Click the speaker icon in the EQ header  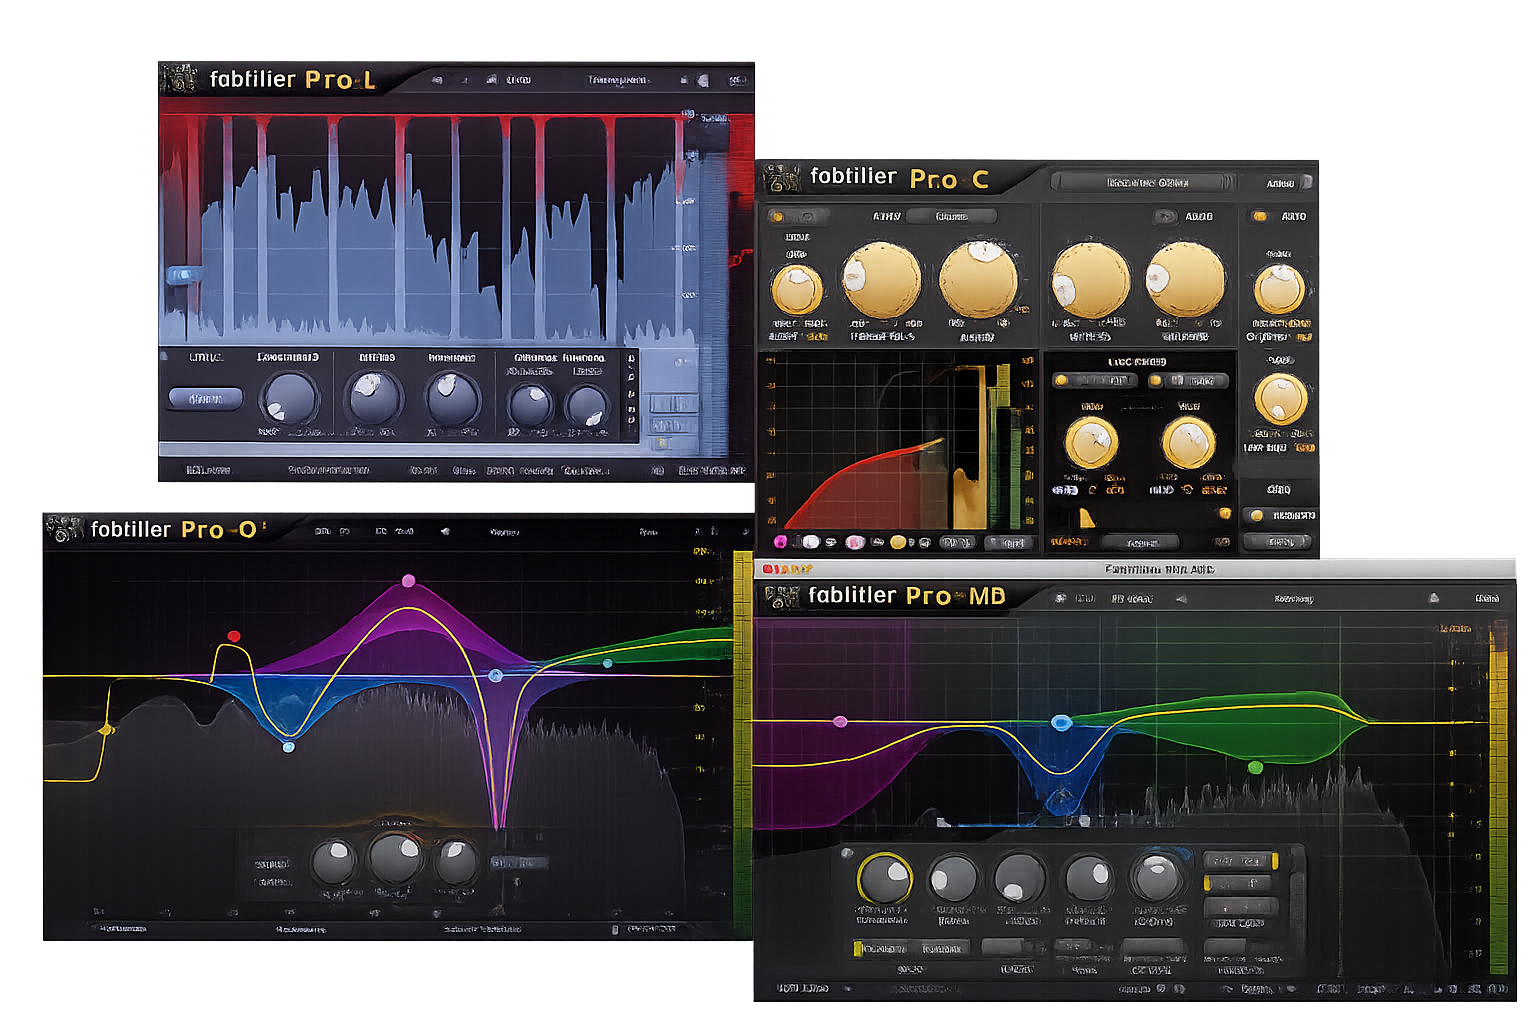tap(444, 532)
